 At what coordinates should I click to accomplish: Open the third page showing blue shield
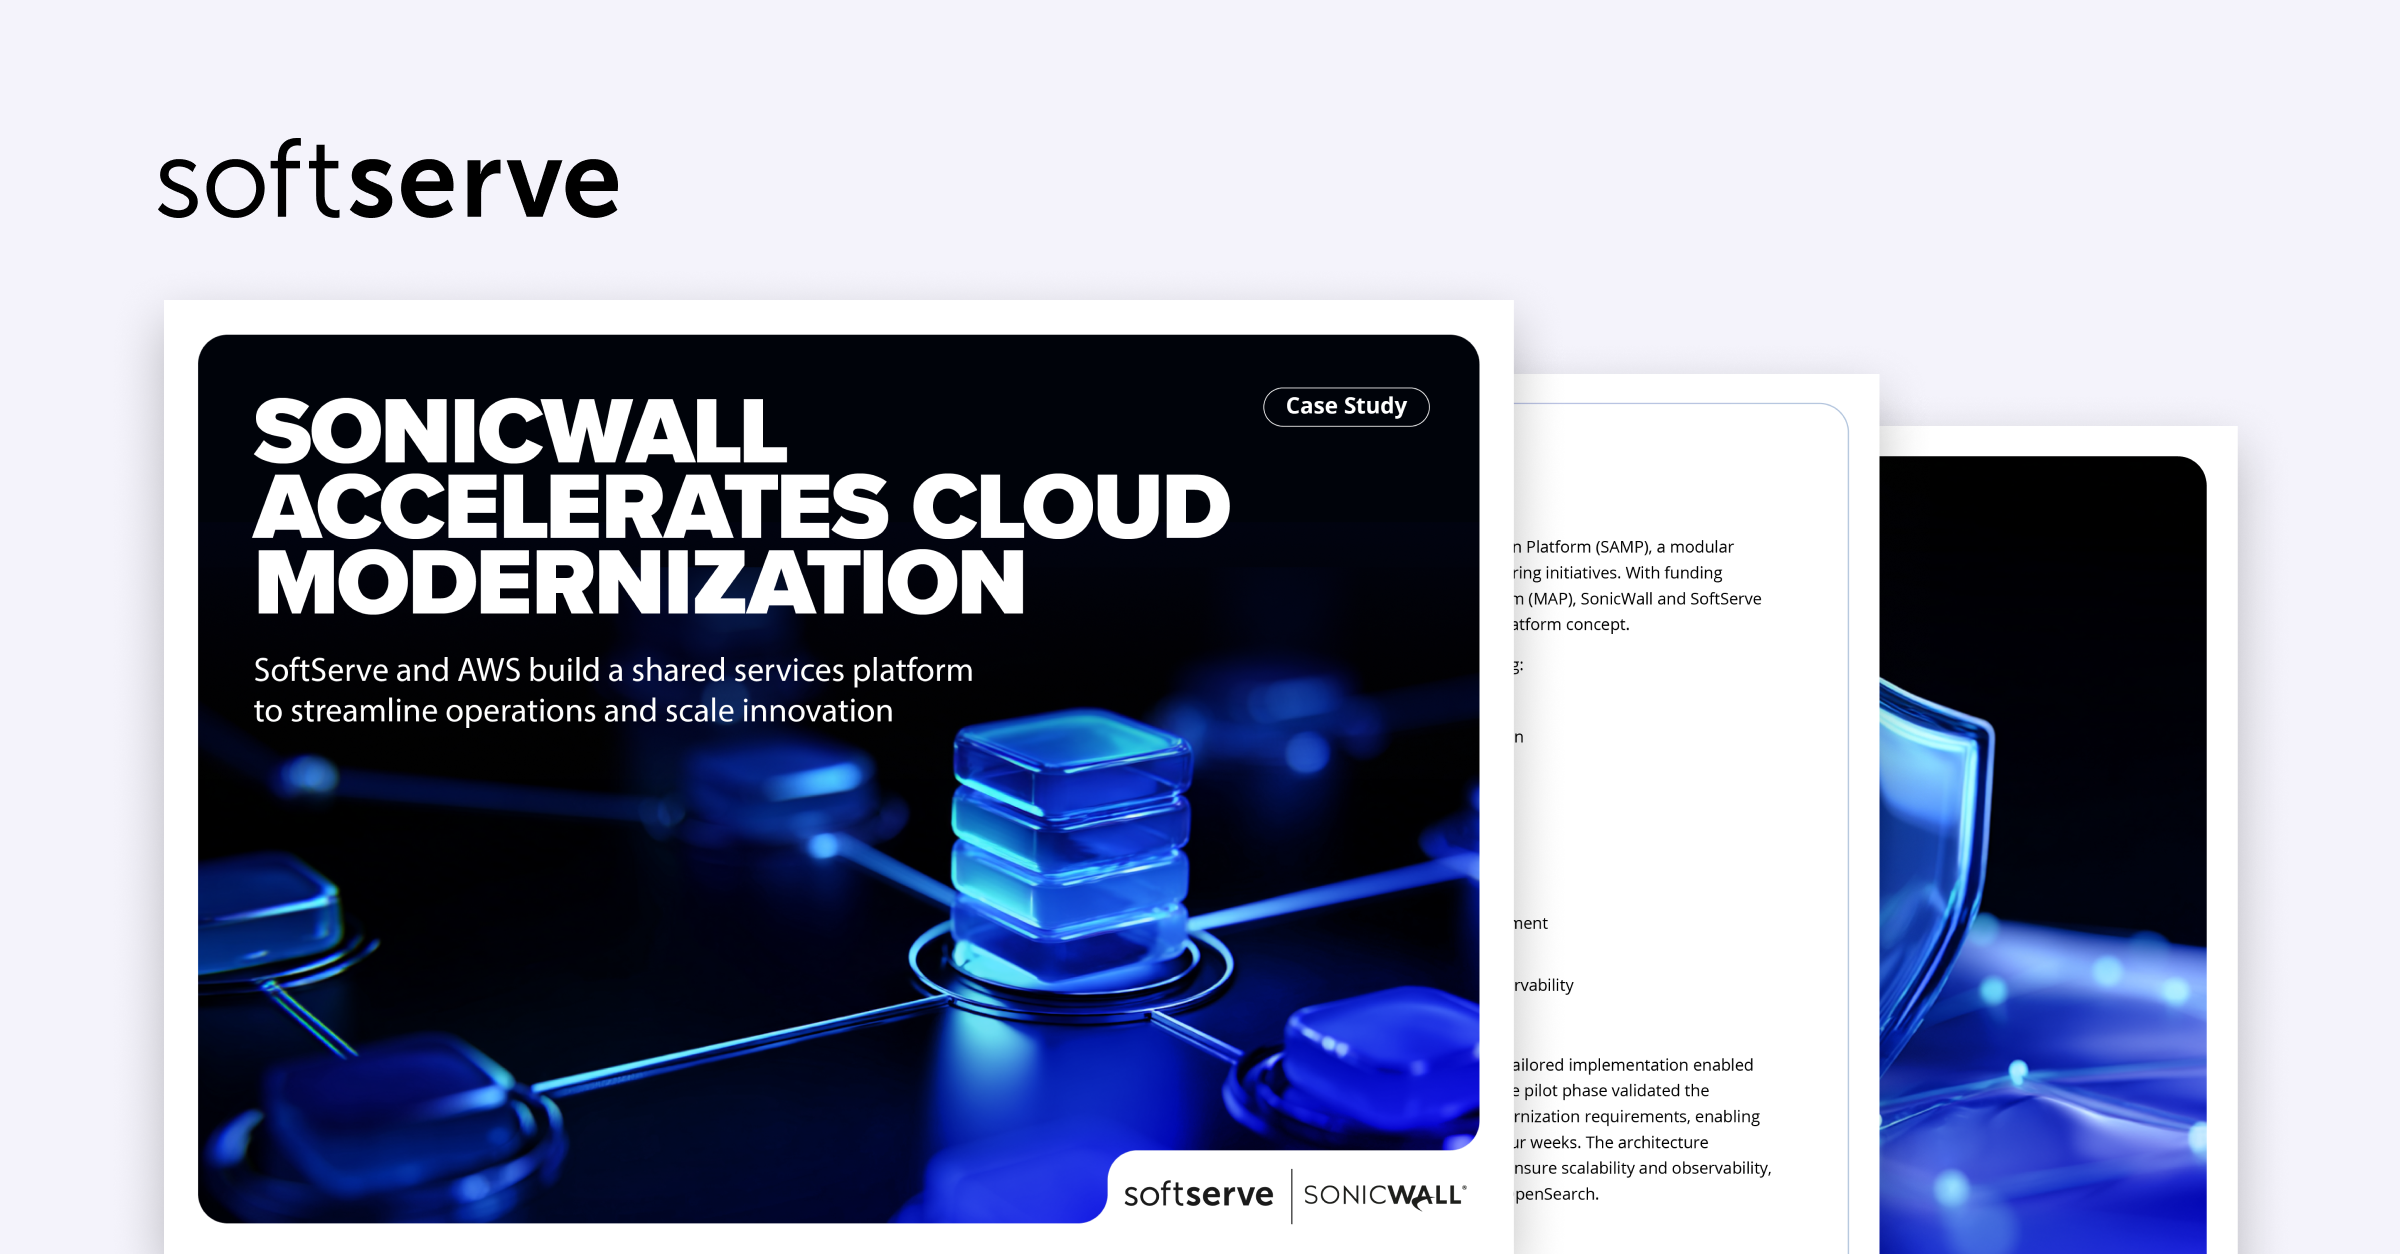[2058, 840]
